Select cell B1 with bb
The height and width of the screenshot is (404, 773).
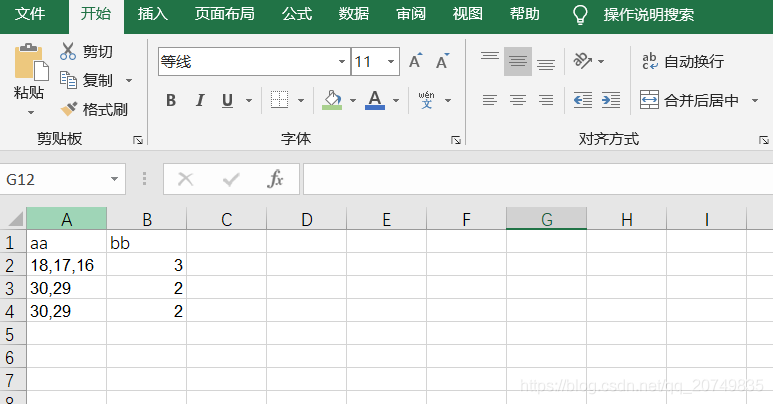(x=146, y=243)
